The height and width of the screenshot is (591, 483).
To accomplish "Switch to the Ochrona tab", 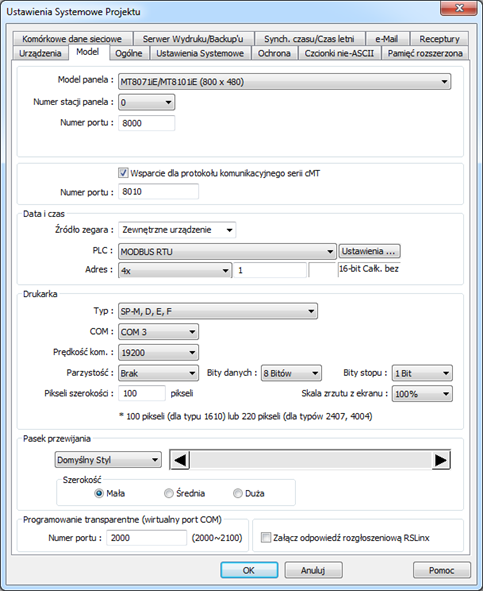I will point(274,53).
